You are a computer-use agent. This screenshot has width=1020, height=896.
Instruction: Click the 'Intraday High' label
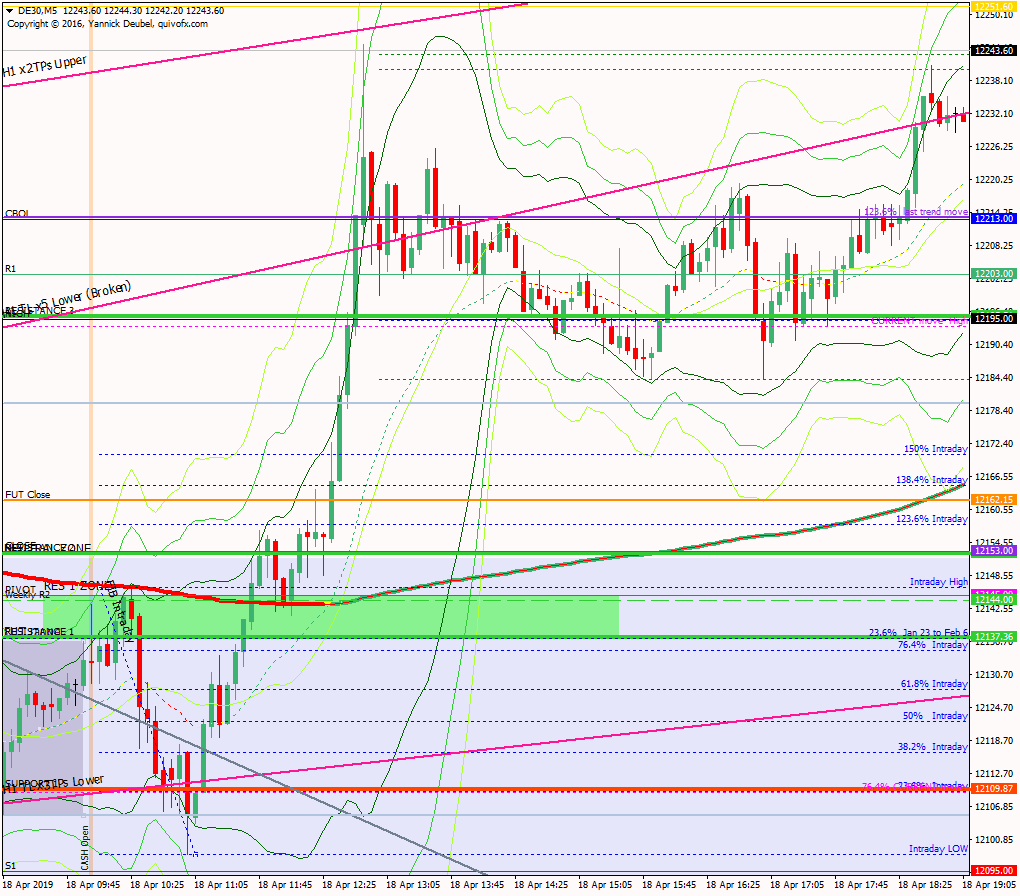(x=938, y=581)
